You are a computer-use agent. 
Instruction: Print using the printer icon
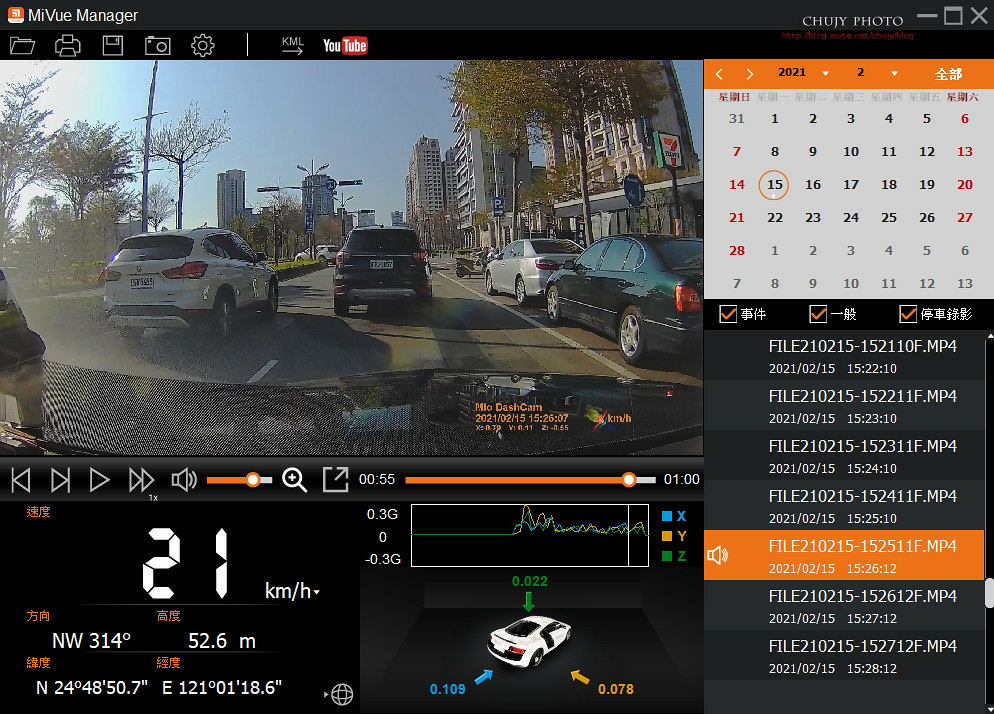(x=68, y=46)
